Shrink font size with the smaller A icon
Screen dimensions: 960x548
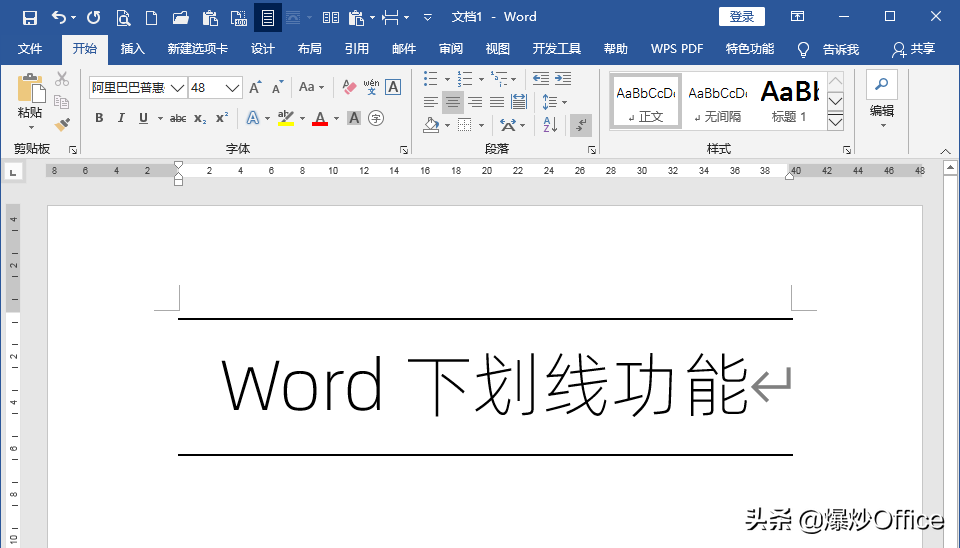click(x=277, y=88)
